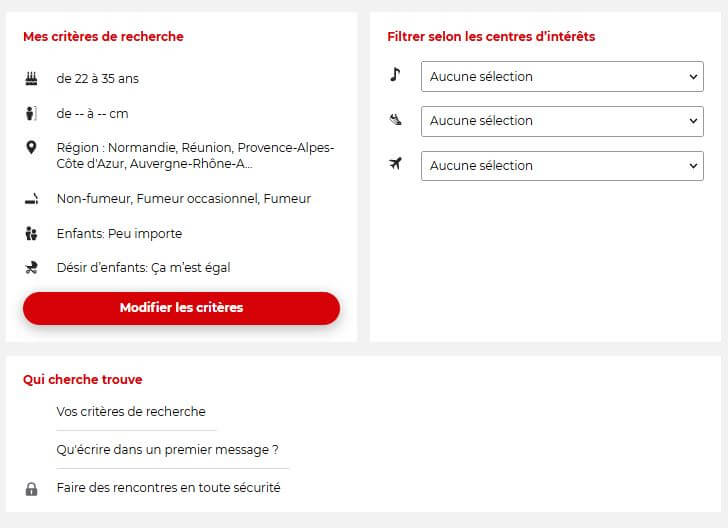Click the location pin region icon
The height and width of the screenshot is (528, 728).
pos(31,148)
